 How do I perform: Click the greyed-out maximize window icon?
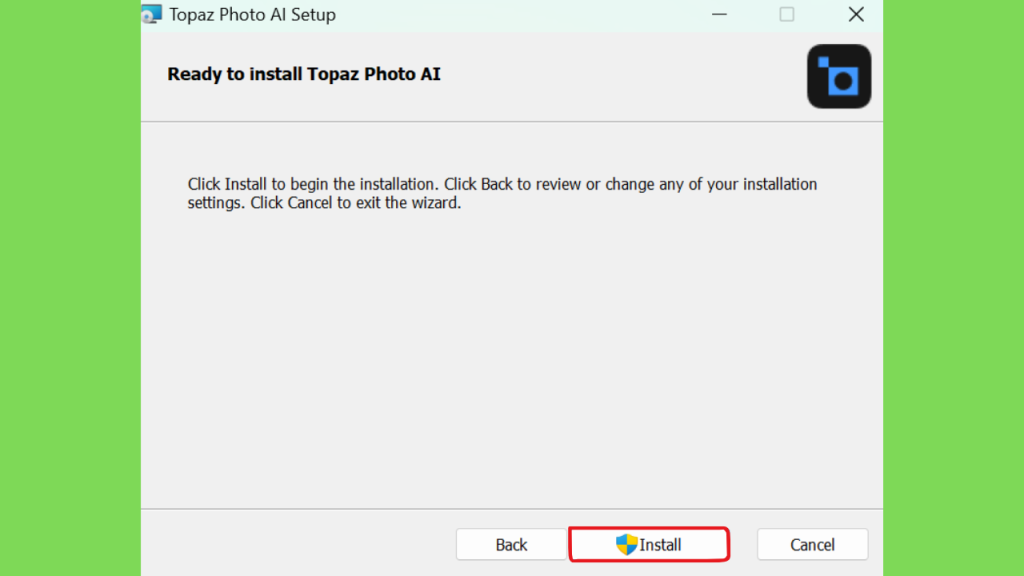pyautogui.click(x=786, y=14)
